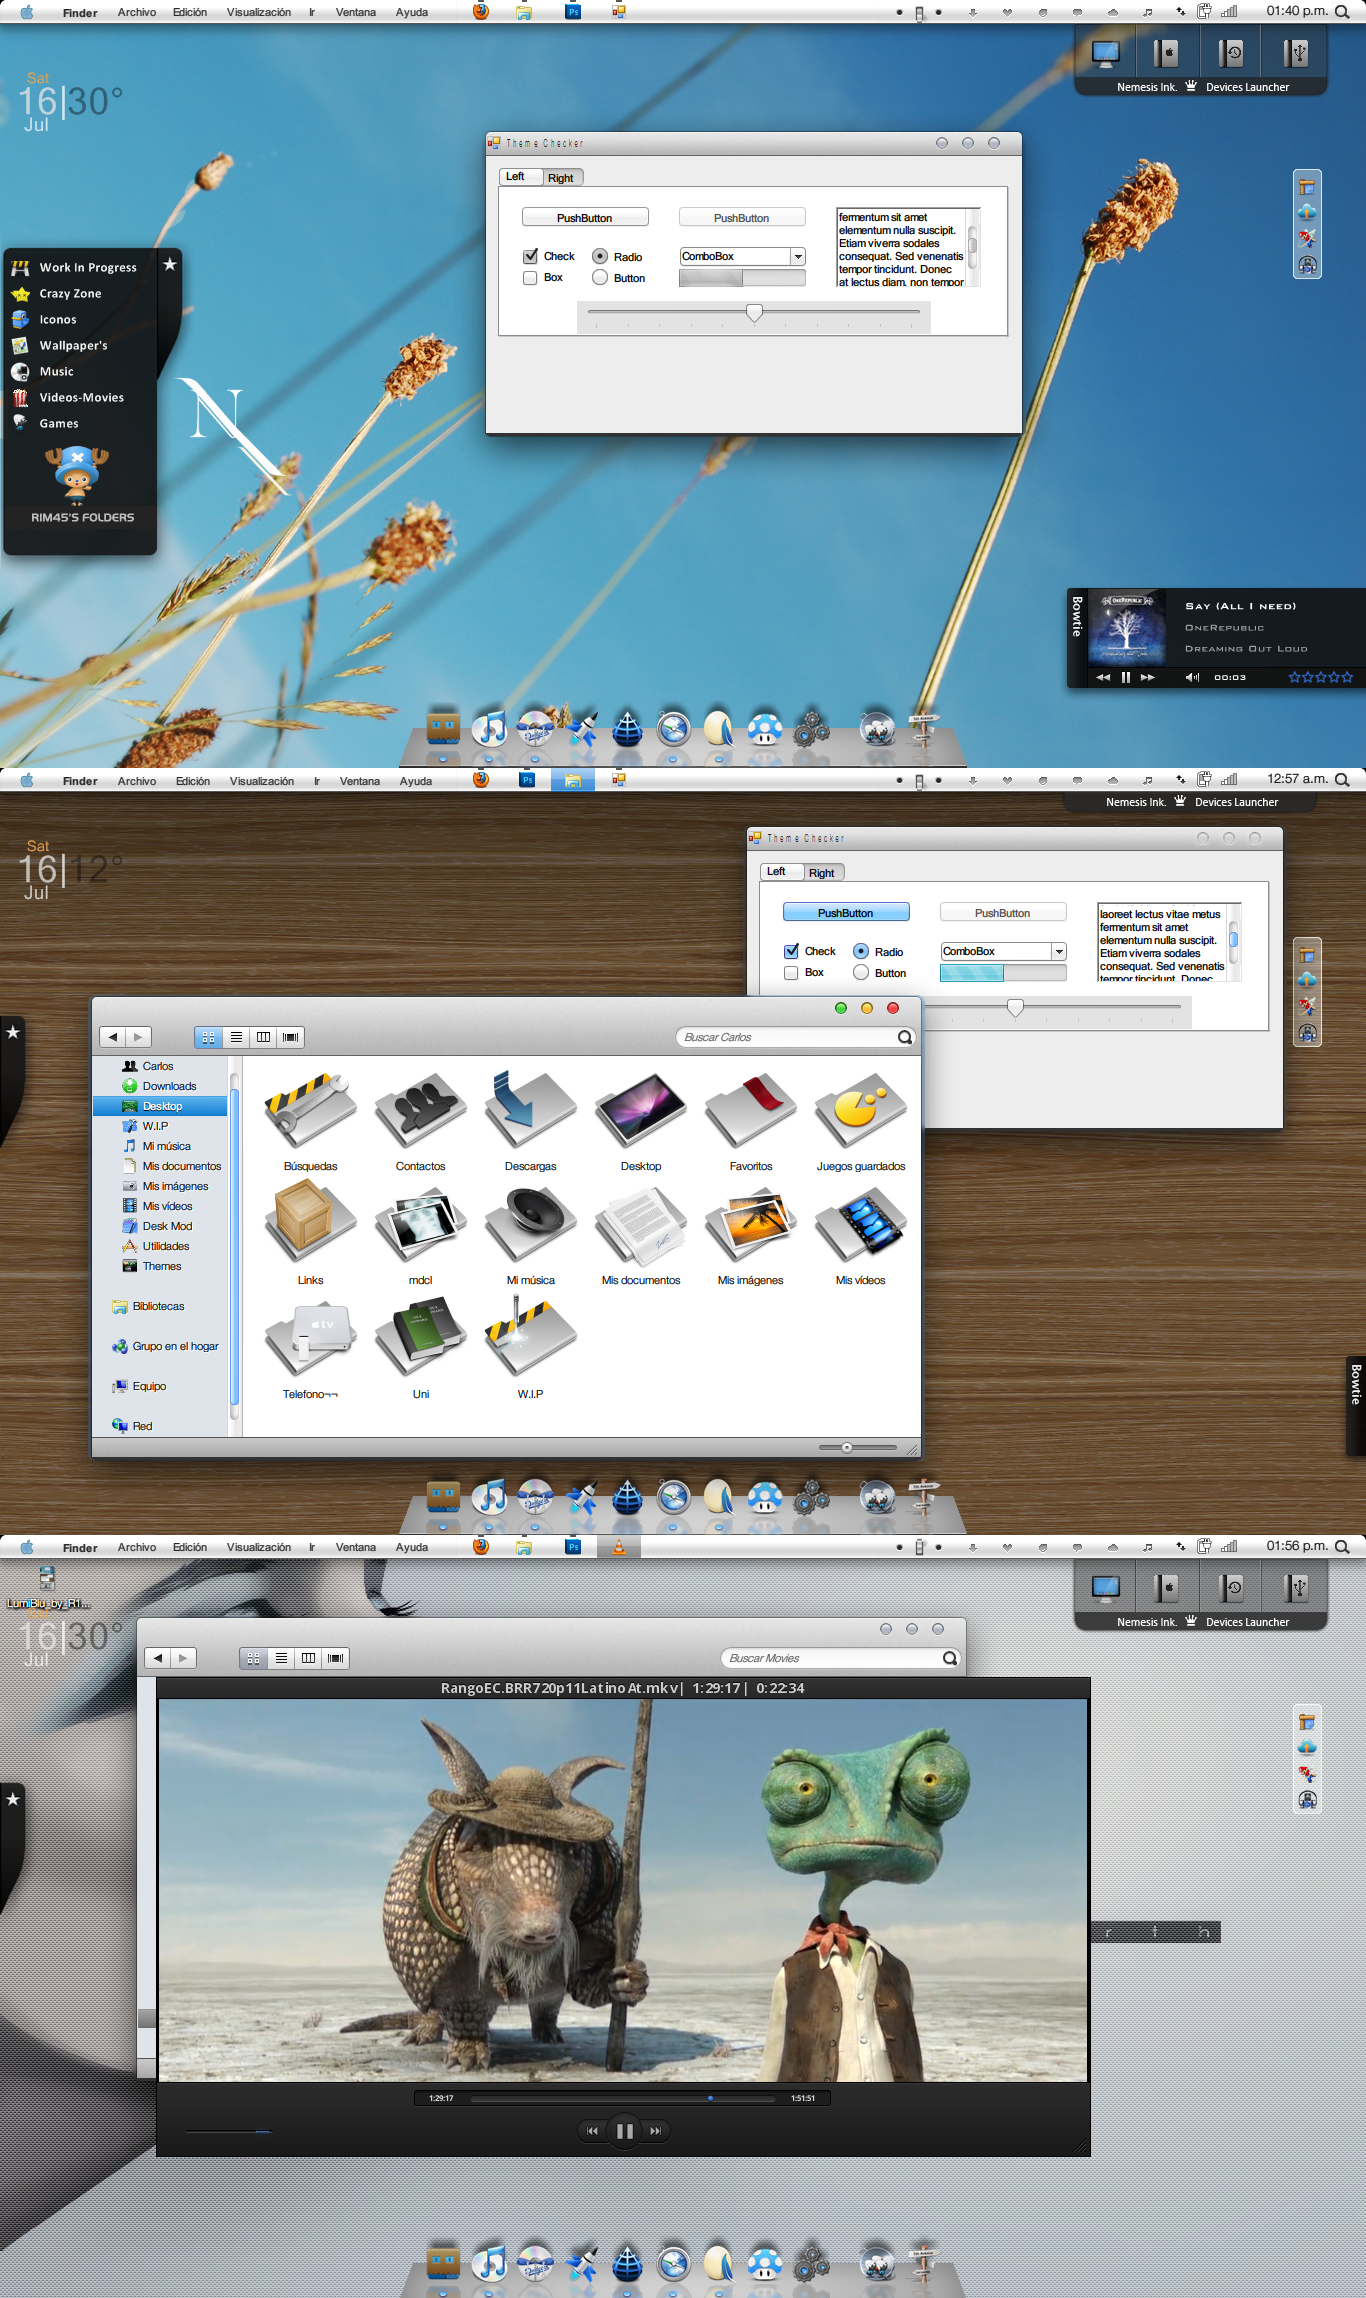
Task: Select Downloads in the Carlos window sidebar
Action: click(160, 1086)
